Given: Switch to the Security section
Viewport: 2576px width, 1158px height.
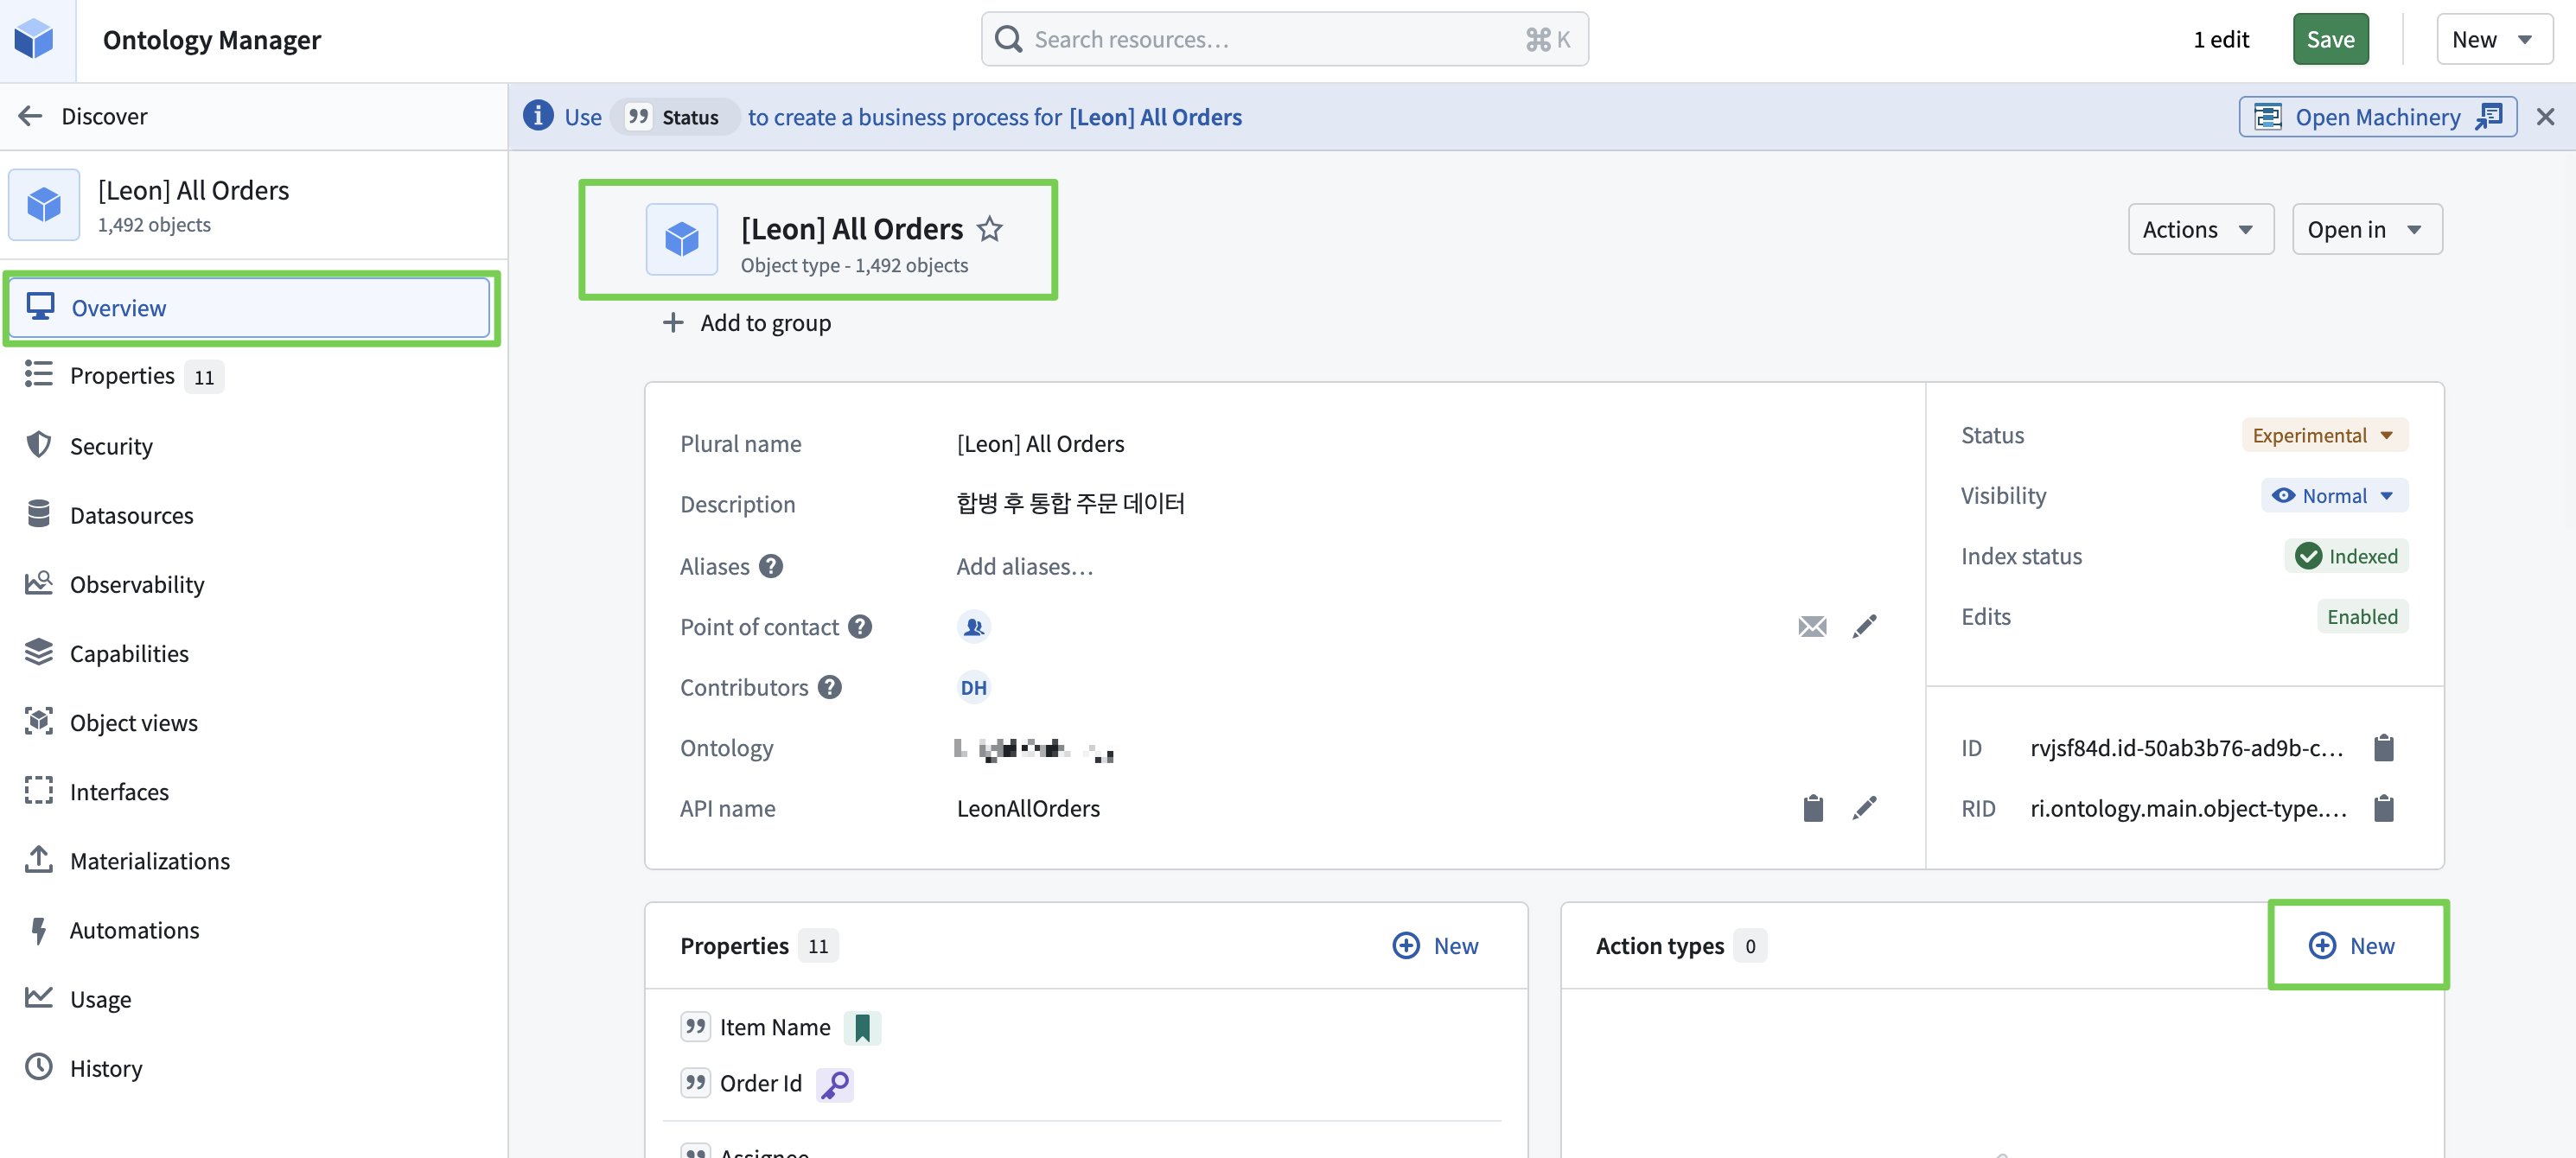Looking at the screenshot, I should pyautogui.click(x=111, y=446).
